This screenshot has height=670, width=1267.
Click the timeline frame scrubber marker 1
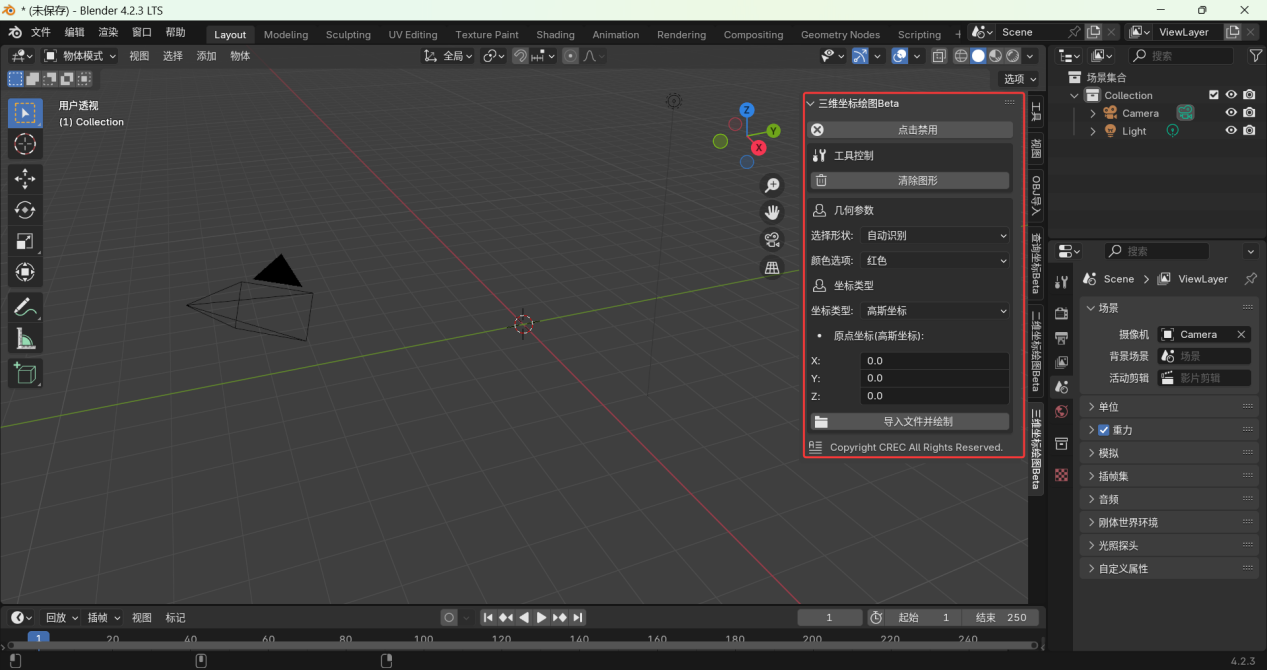(x=38, y=638)
